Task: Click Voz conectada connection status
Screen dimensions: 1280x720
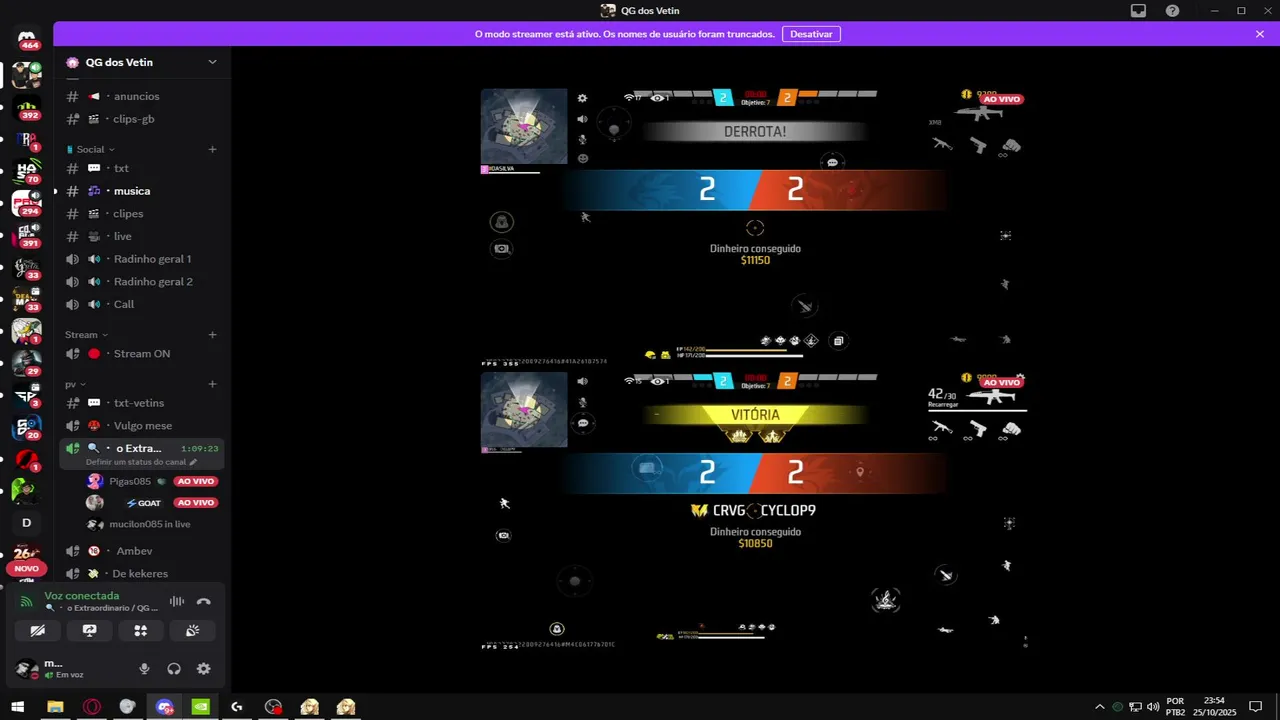Action: (82, 596)
